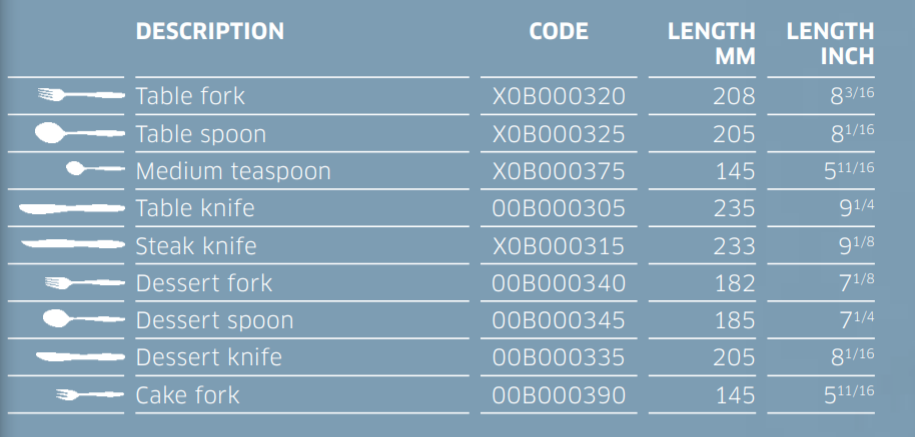Click the code X0B000320
Viewport: 915px width, 437px height.
point(559,96)
